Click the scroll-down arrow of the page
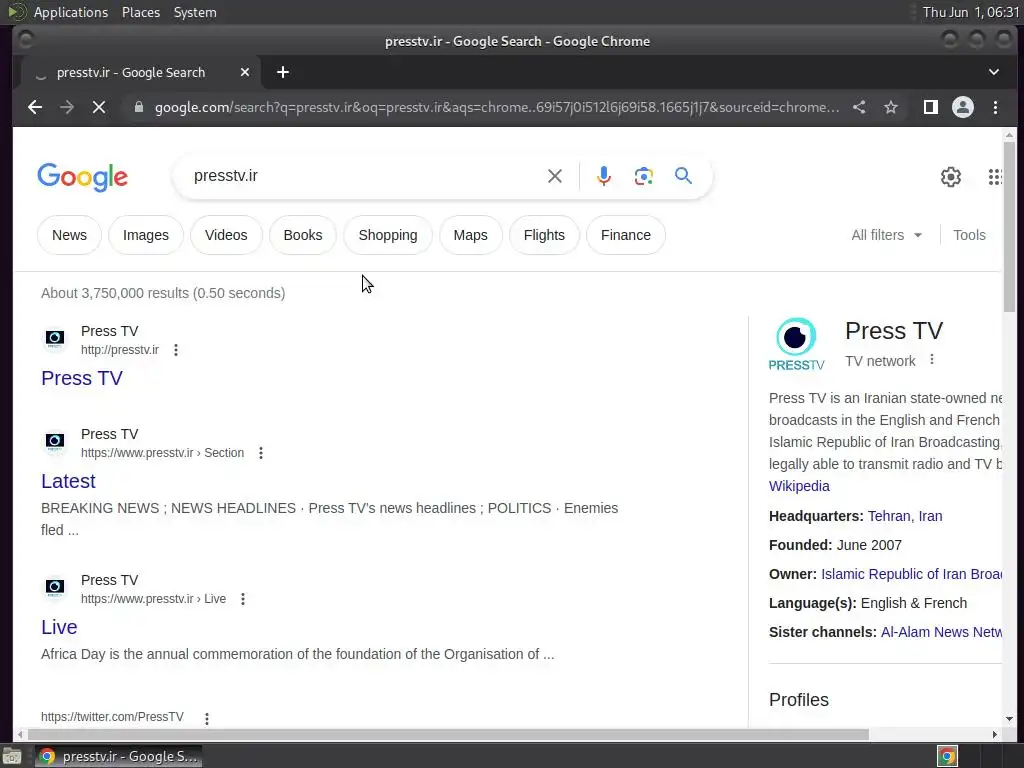 click(1009, 719)
